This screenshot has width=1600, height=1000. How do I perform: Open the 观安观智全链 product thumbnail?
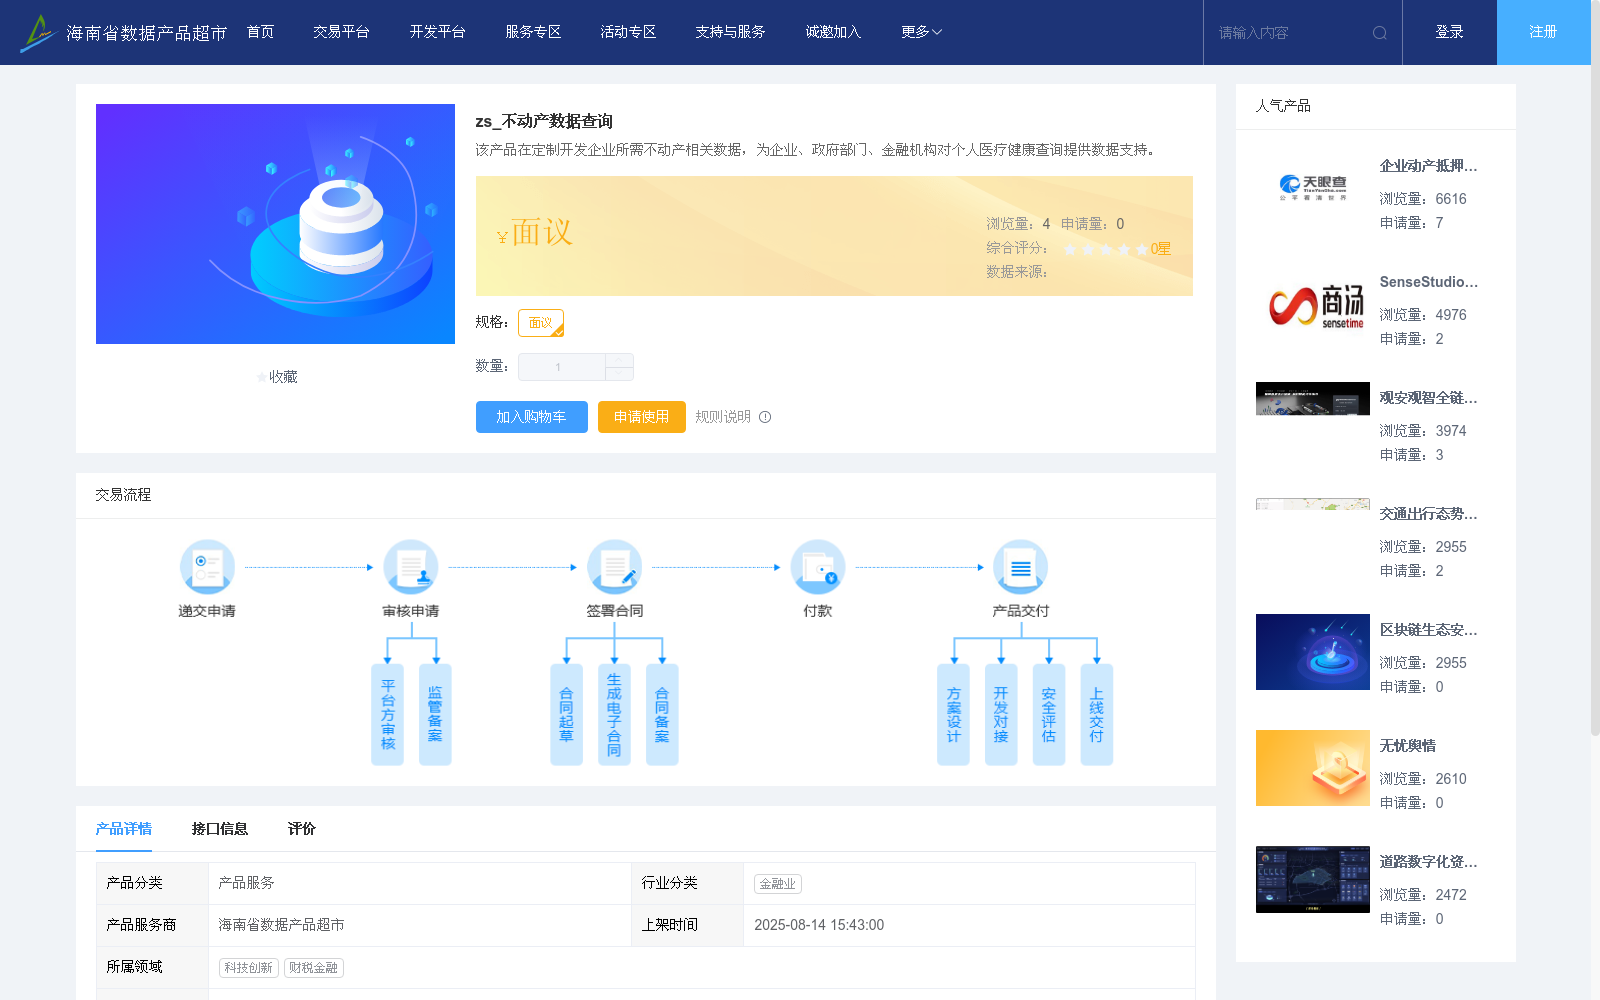pos(1313,398)
